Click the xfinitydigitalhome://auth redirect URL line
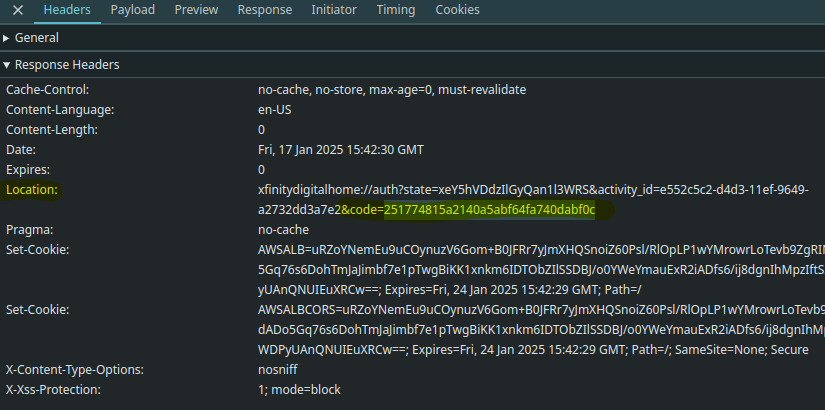The image size is (825, 410). tap(533, 190)
